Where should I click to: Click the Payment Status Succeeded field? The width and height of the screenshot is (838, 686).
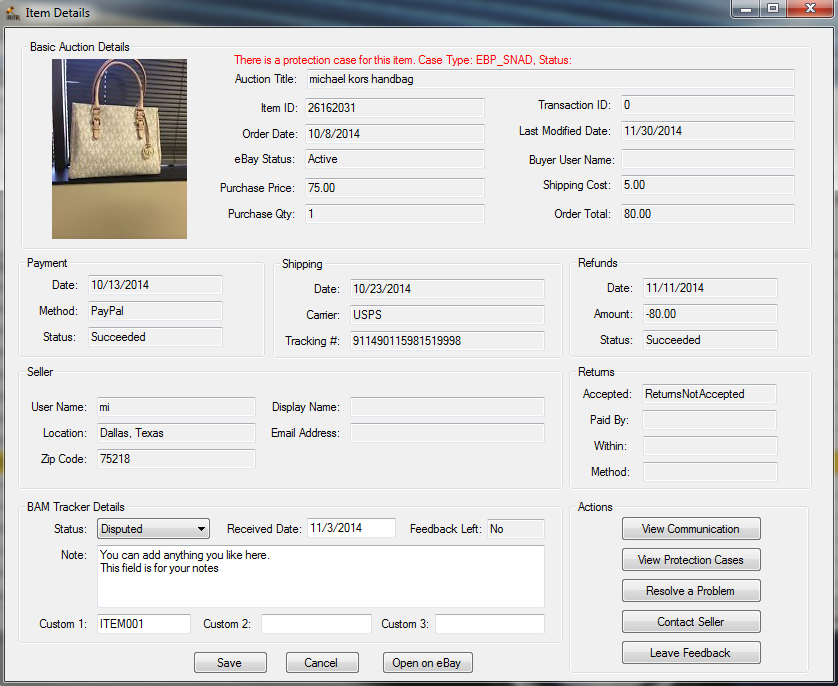(155, 337)
